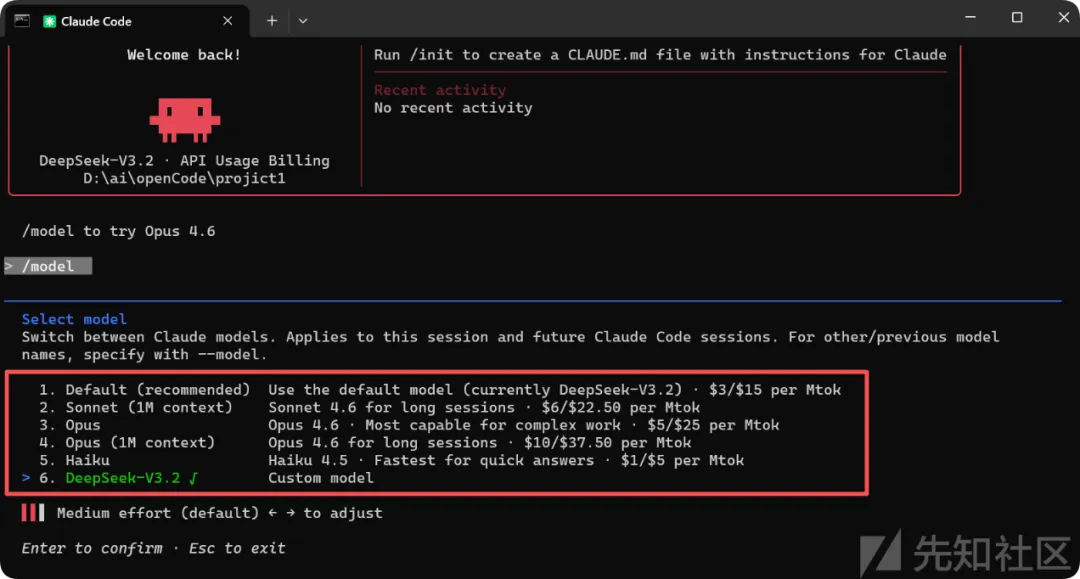The image size is (1080, 579).
Task: Open a new terminal tab
Action: tap(272, 21)
